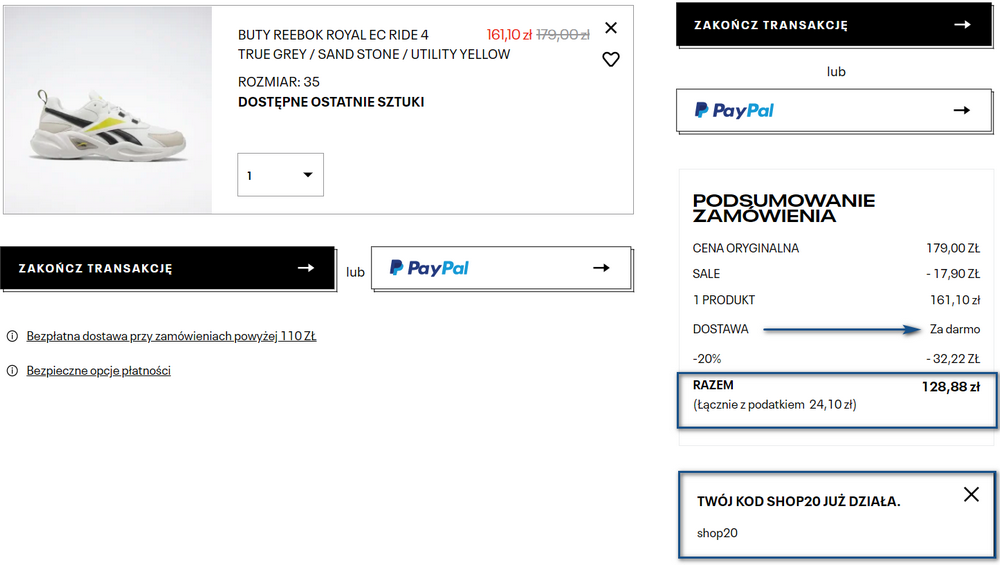Pay with PayPal button in right sidebar
Screen dimensions: 1000x565
pyautogui.click(x=834, y=110)
